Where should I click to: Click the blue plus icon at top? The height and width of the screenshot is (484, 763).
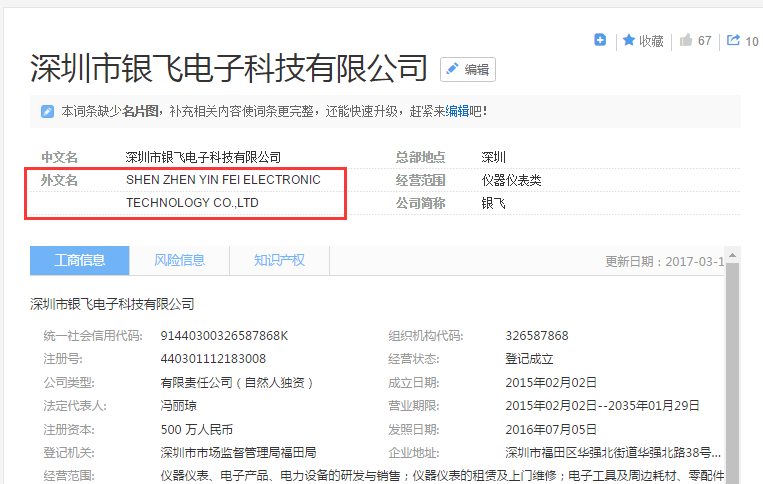pyautogui.click(x=600, y=40)
